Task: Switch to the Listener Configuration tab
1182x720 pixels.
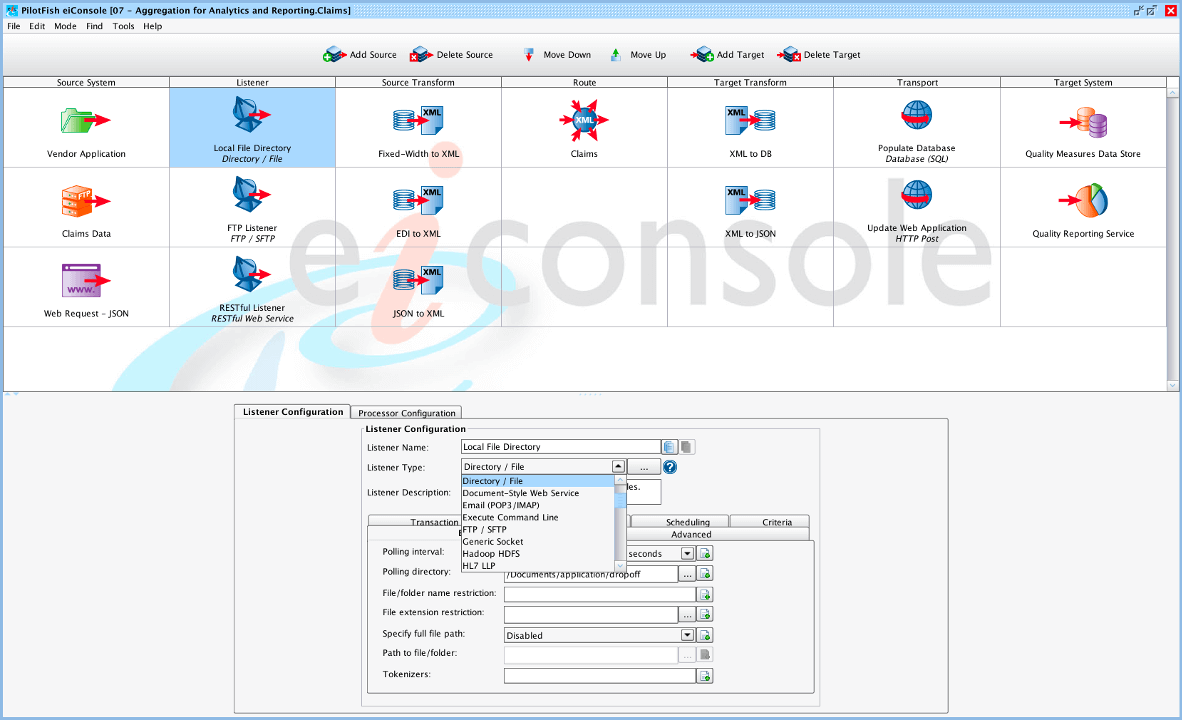Action: [x=292, y=412]
